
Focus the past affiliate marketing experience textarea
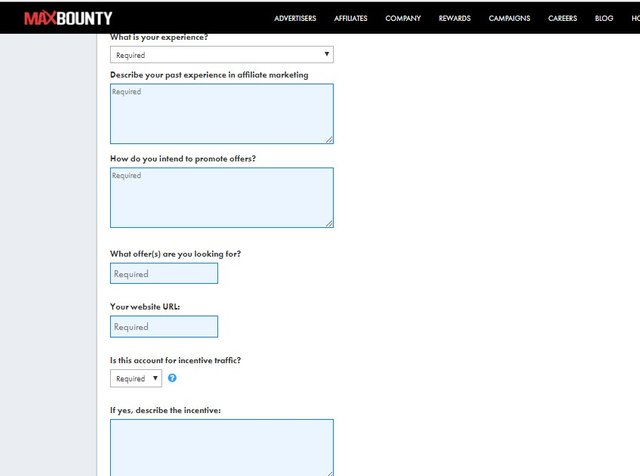point(222,113)
